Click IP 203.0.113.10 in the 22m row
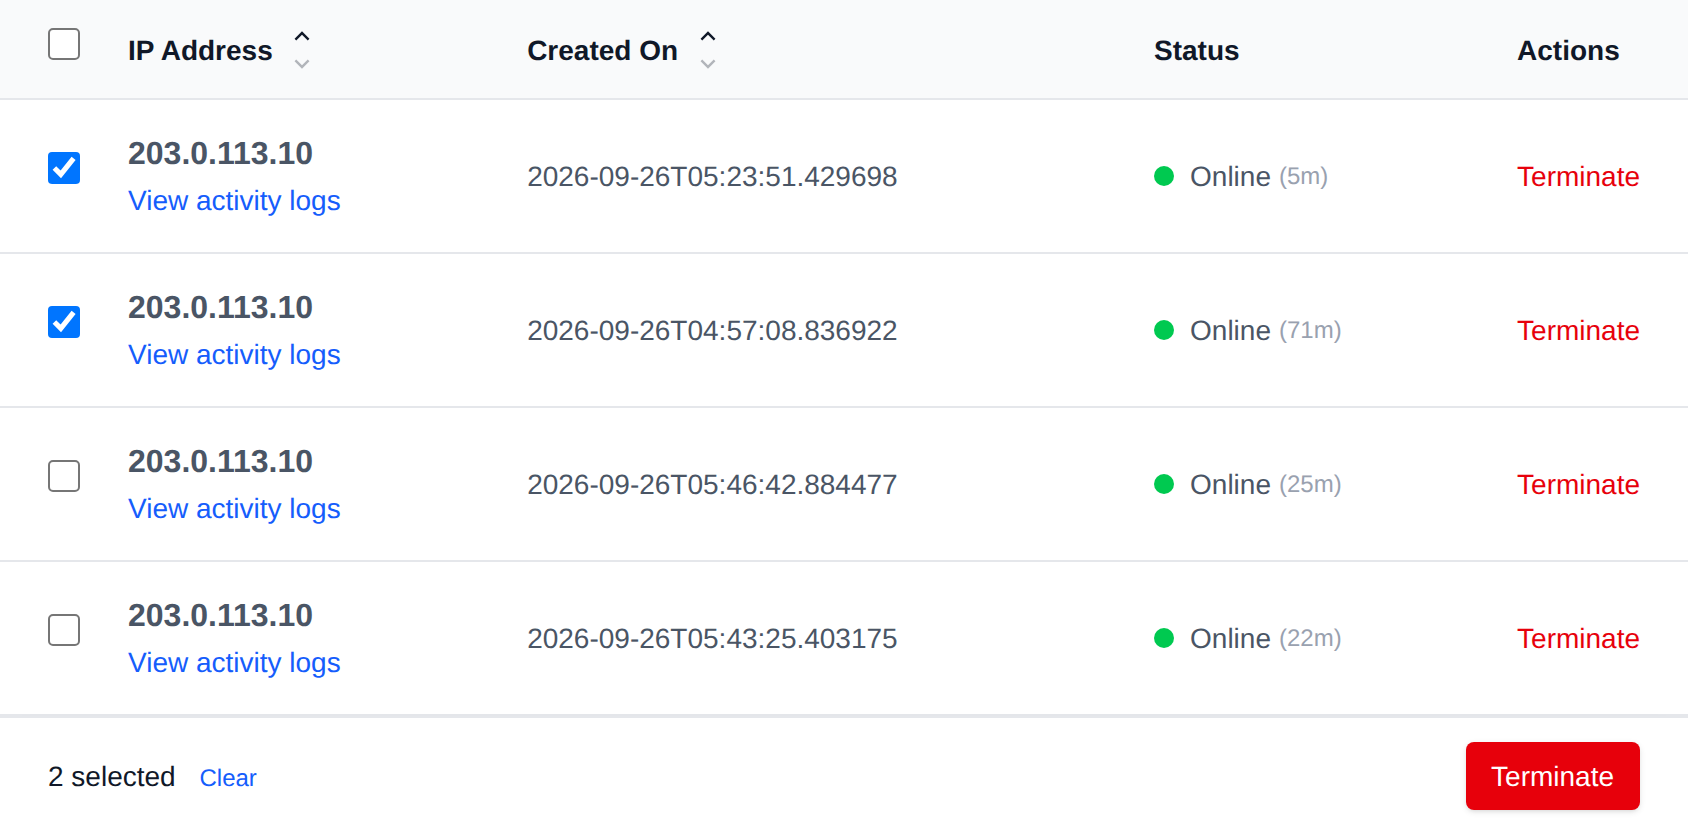 (220, 615)
